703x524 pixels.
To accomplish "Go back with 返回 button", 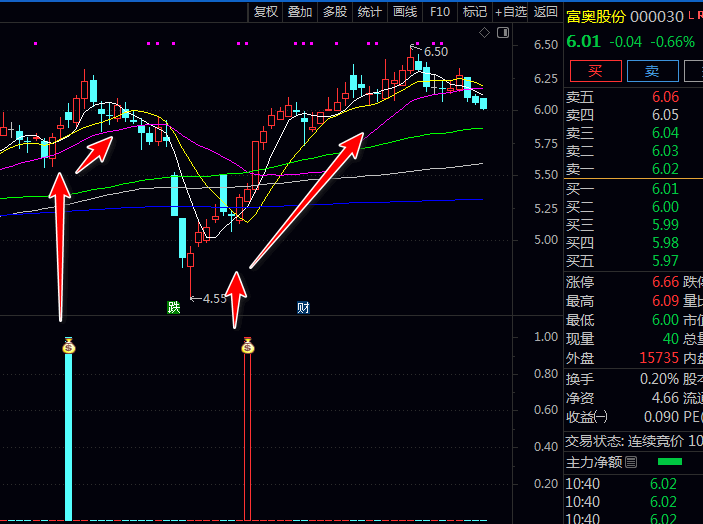I will pyautogui.click(x=545, y=12).
